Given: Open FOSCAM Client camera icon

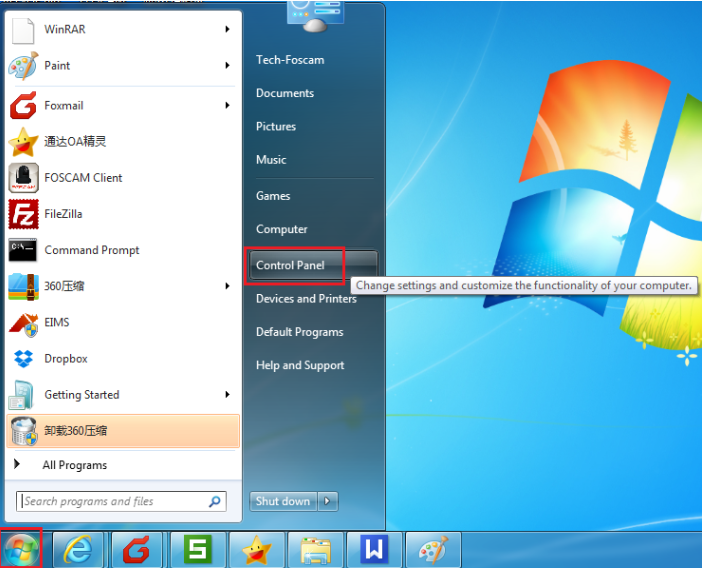Looking at the screenshot, I should pyautogui.click(x=23, y=178).
